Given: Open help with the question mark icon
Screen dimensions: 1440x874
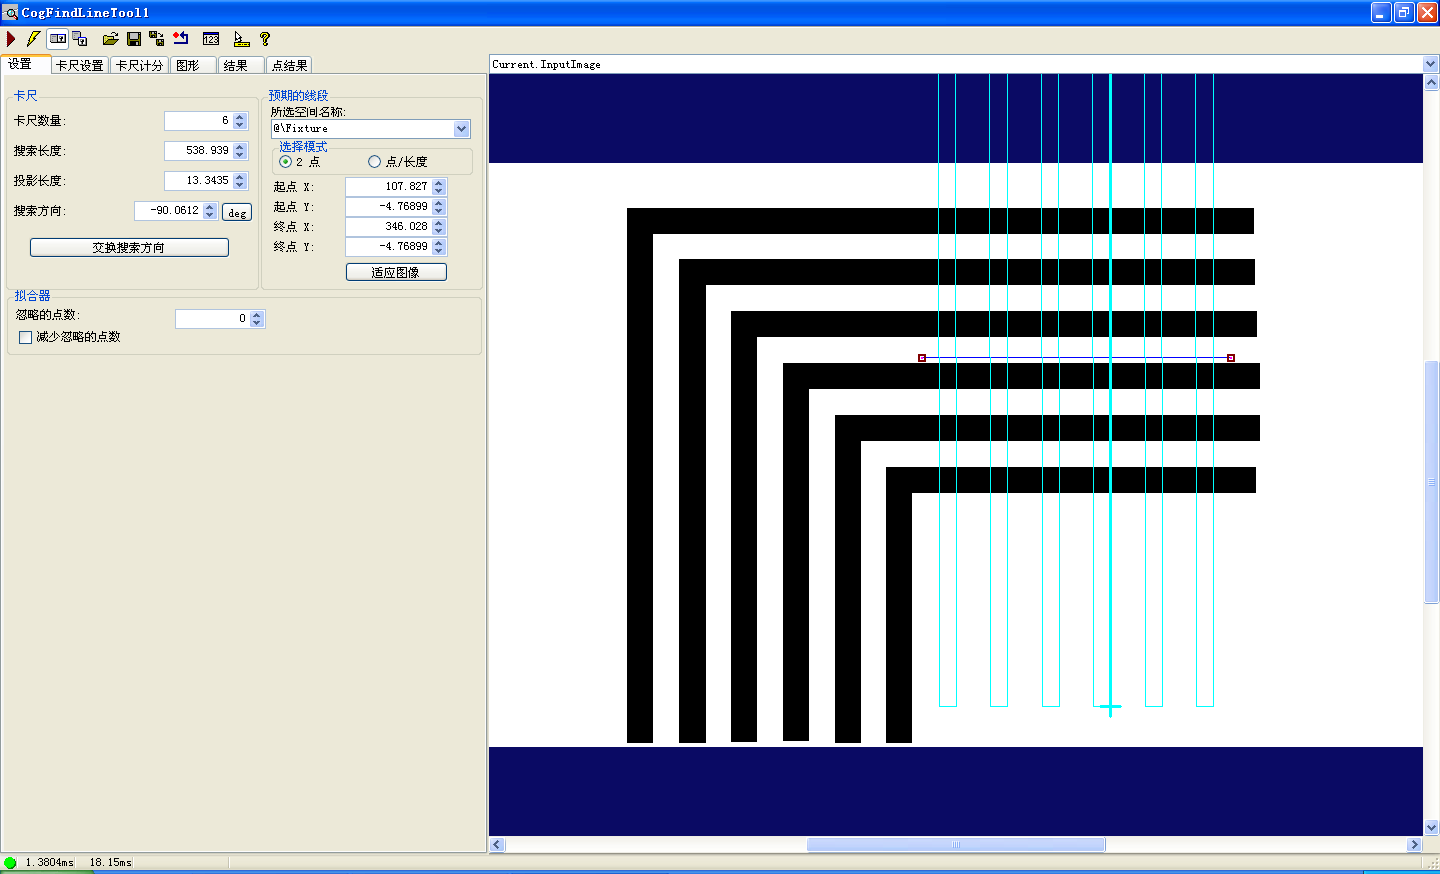Looking at the screenshot, I should [x=265, y=39].
